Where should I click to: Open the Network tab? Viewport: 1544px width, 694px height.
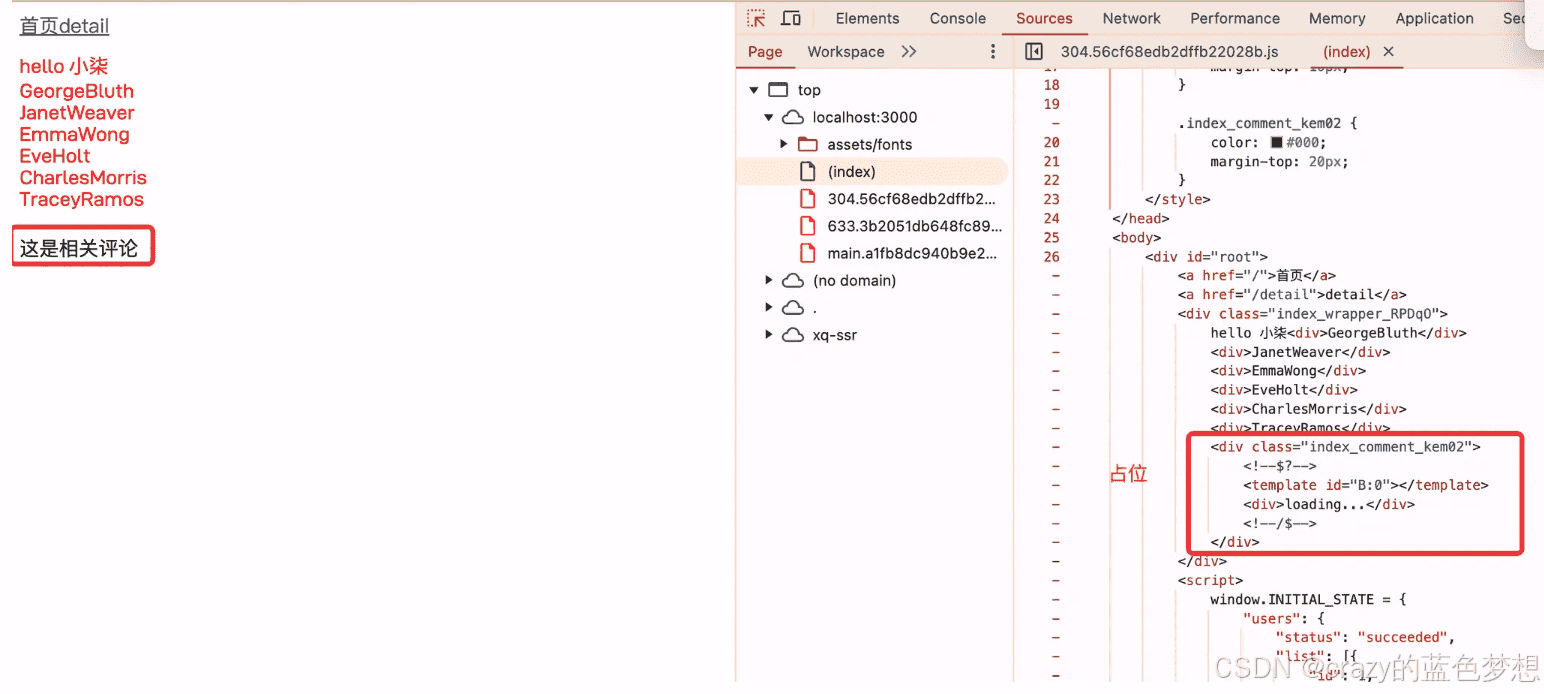1131,18
